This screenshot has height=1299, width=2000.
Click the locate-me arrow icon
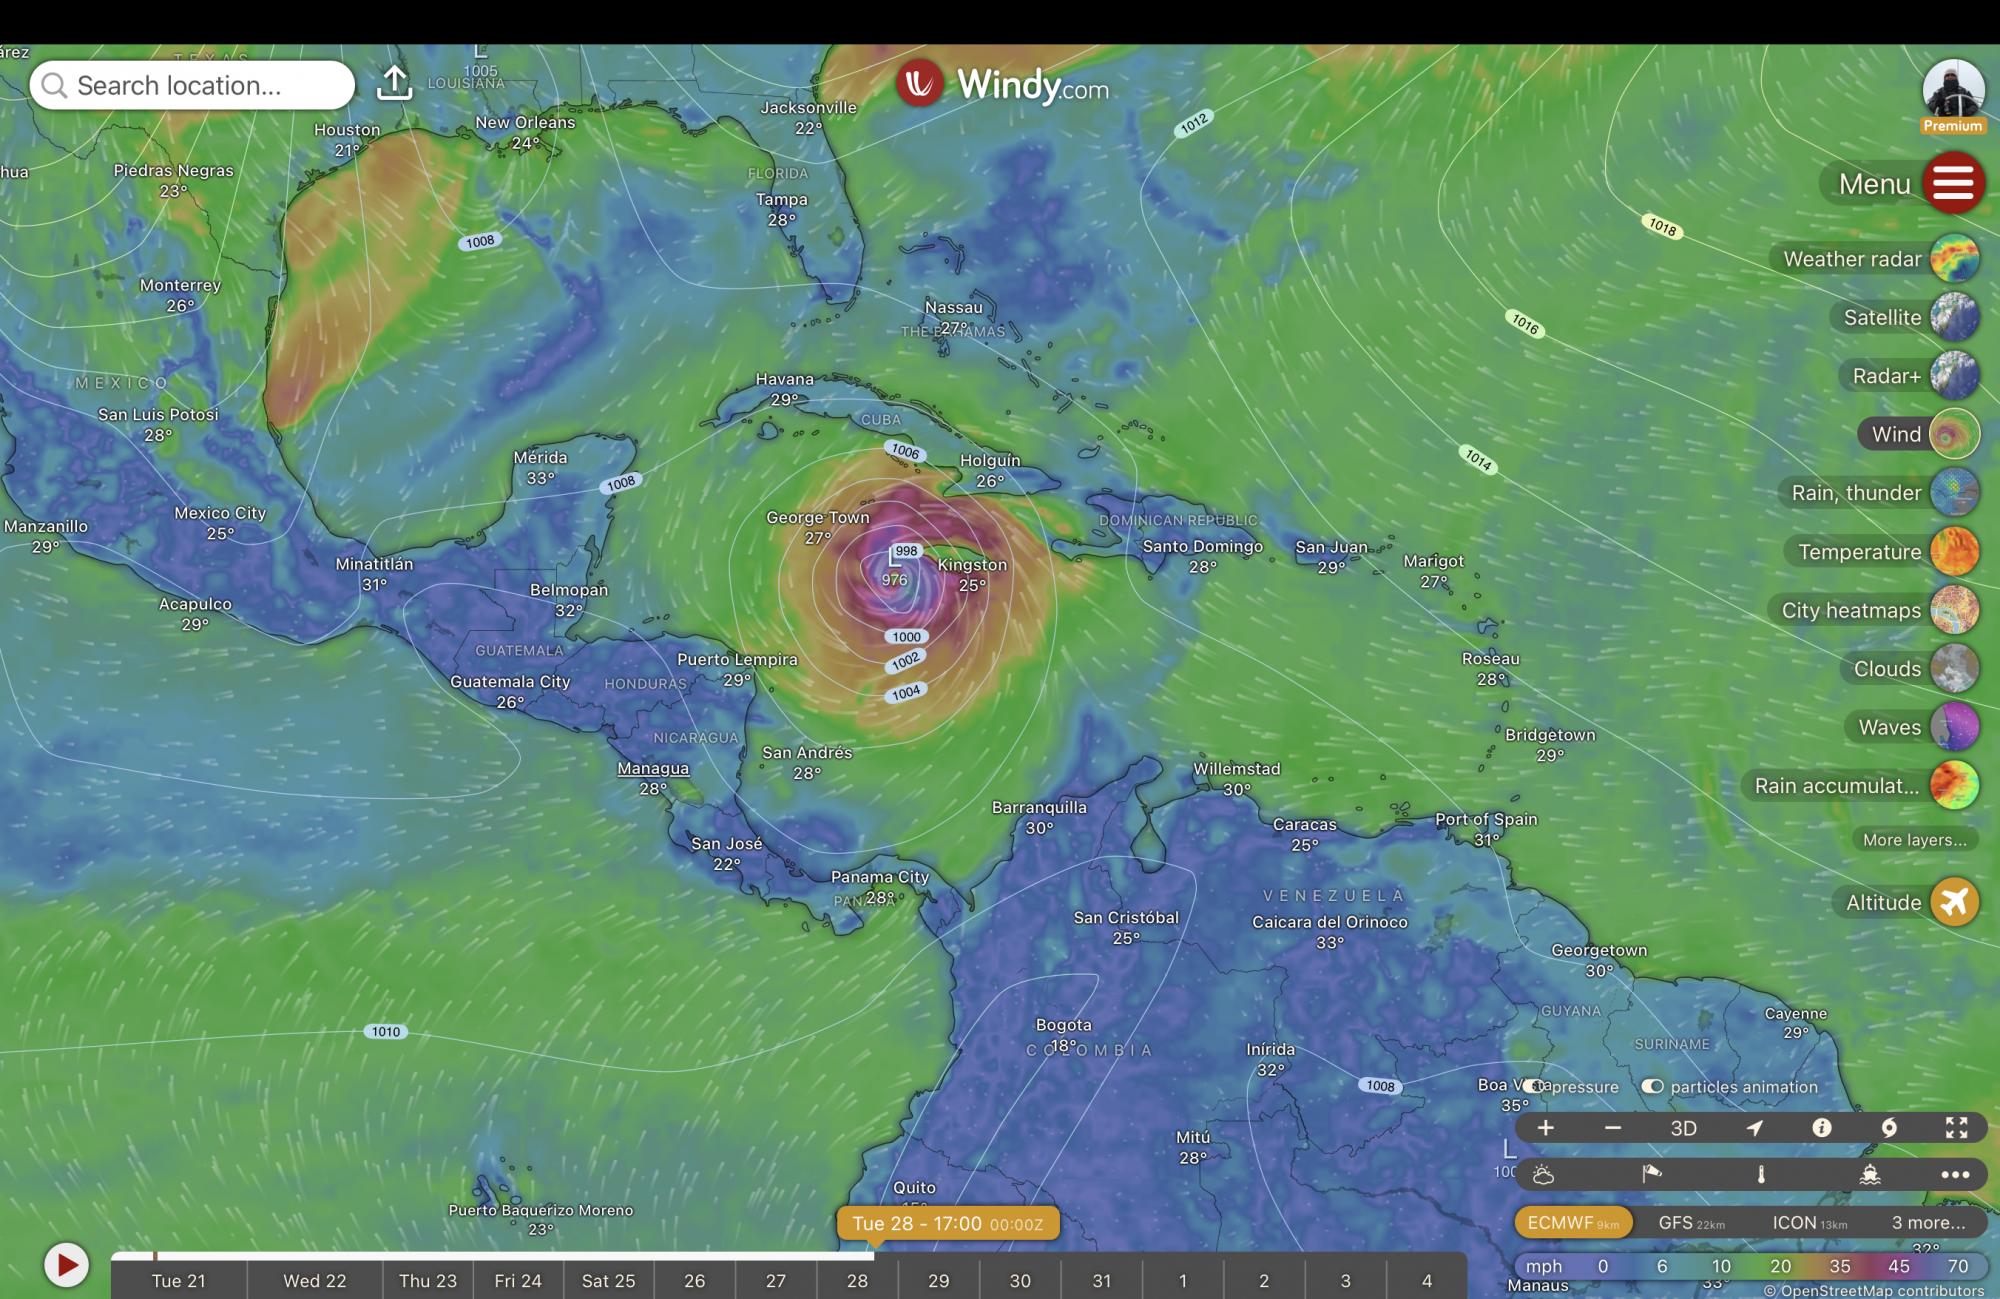click(1754, 1128)
